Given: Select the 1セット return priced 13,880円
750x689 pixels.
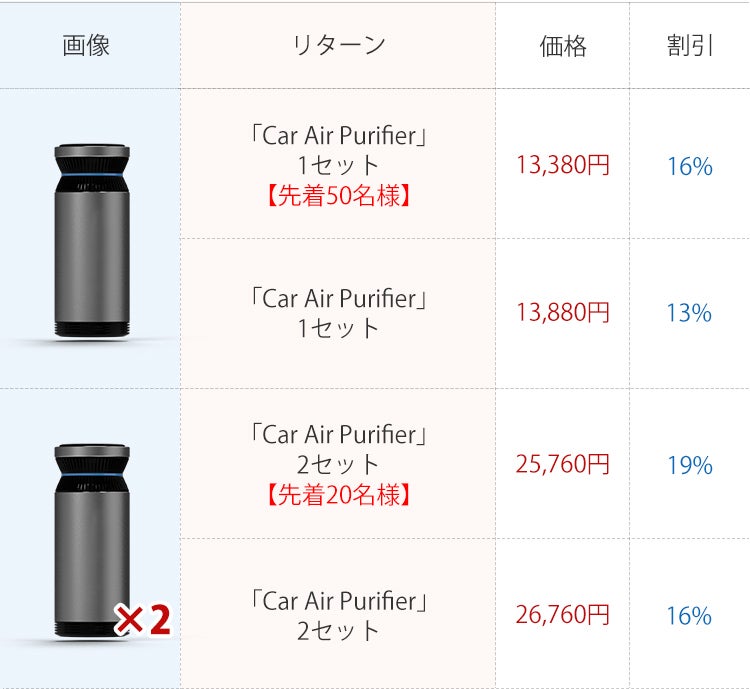Looking at the screenshot, I should tap(338, 313).
